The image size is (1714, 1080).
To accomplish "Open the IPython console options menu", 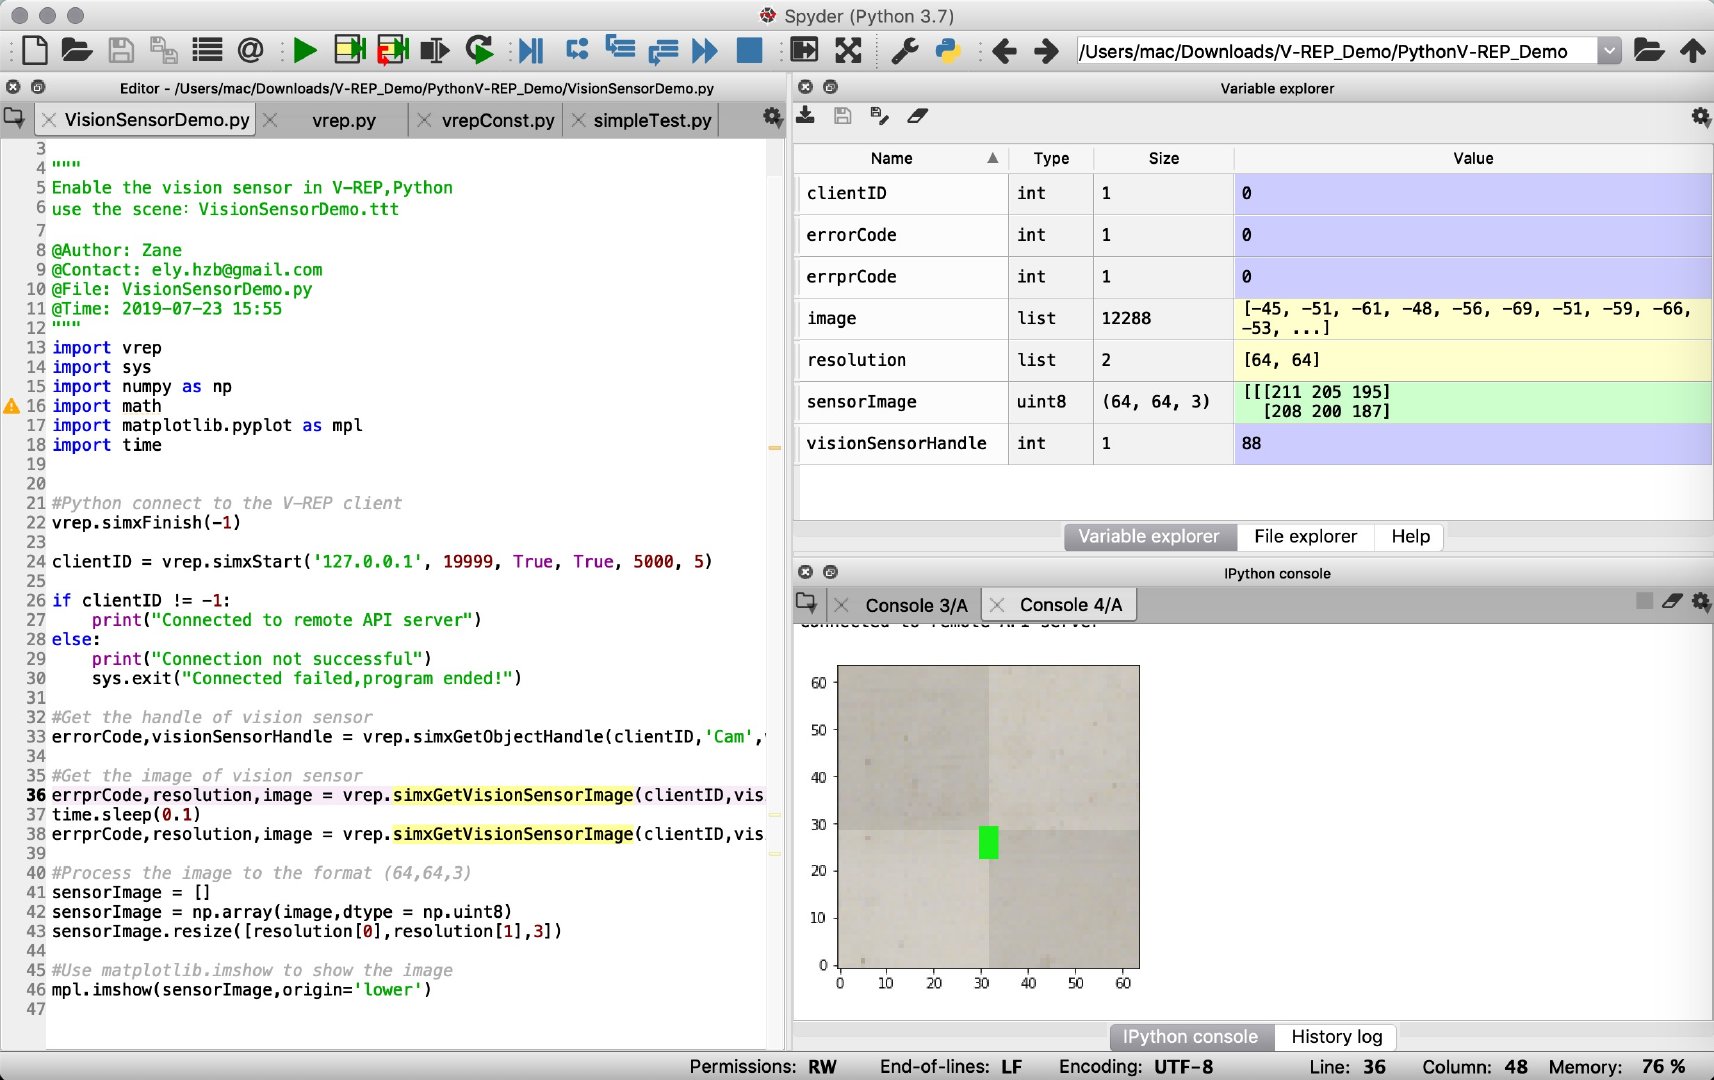I will pyautogui.click(x=1701, y=601).
